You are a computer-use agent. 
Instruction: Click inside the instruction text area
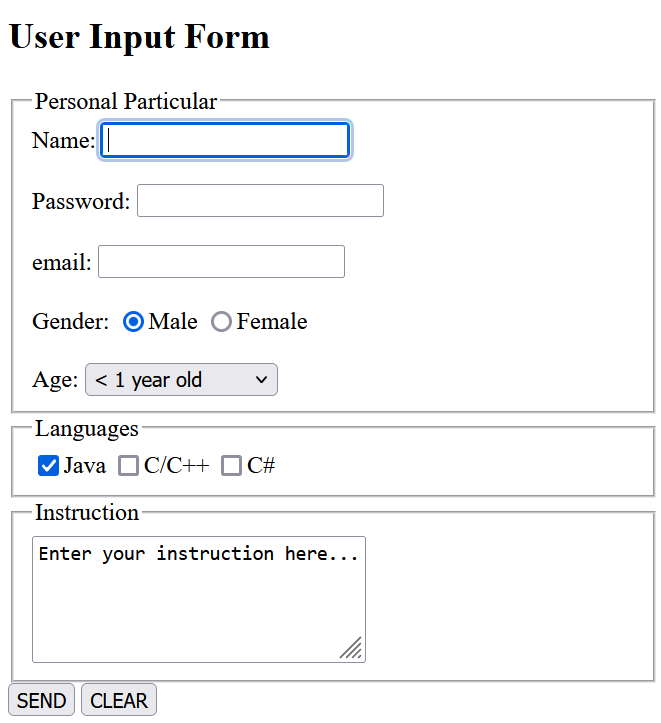(198, 598)
